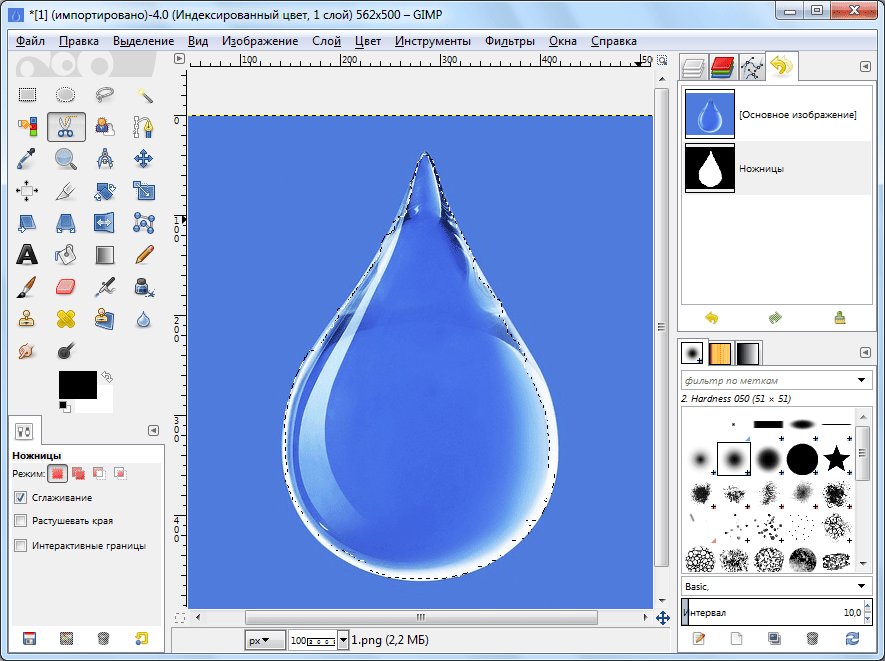Select the Text tool
The height and width of the screenshot is (661, 885).
pos(27,254)
